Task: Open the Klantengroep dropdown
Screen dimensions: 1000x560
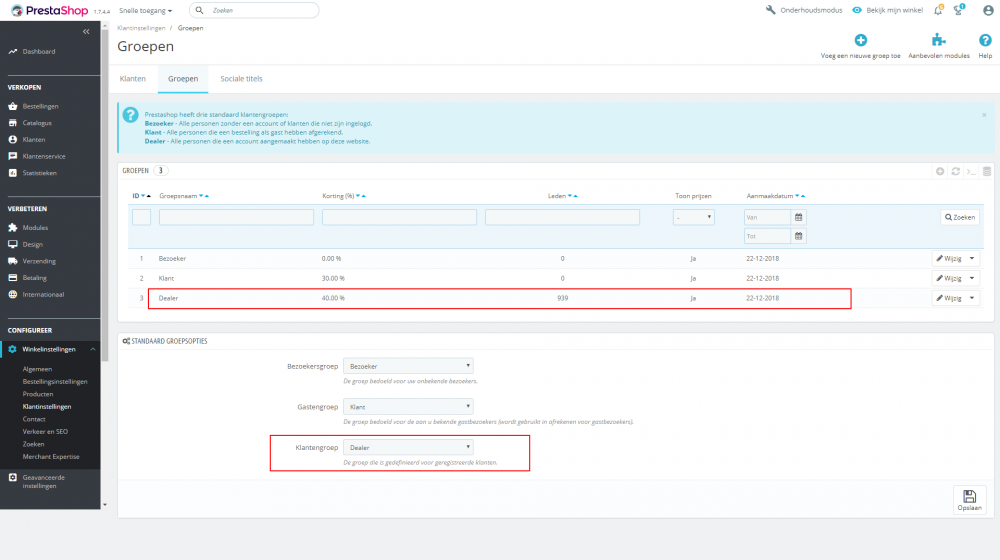Action: tap(408, 447)
